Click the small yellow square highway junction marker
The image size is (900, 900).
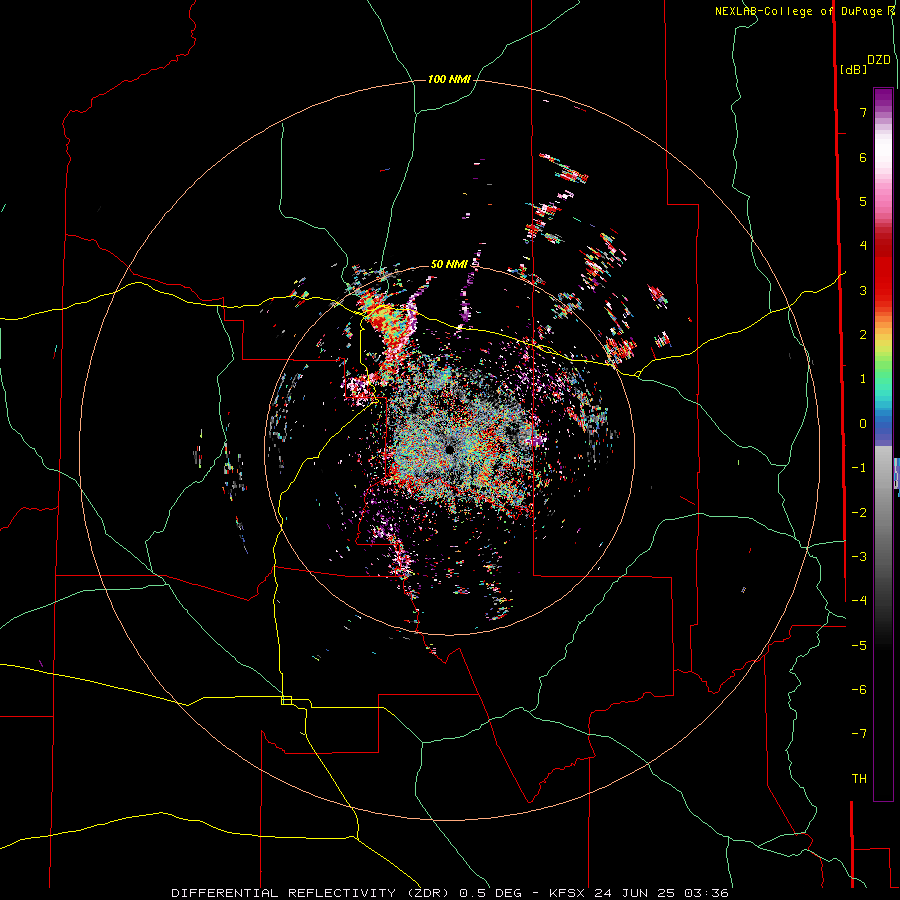tap(286, 700)
